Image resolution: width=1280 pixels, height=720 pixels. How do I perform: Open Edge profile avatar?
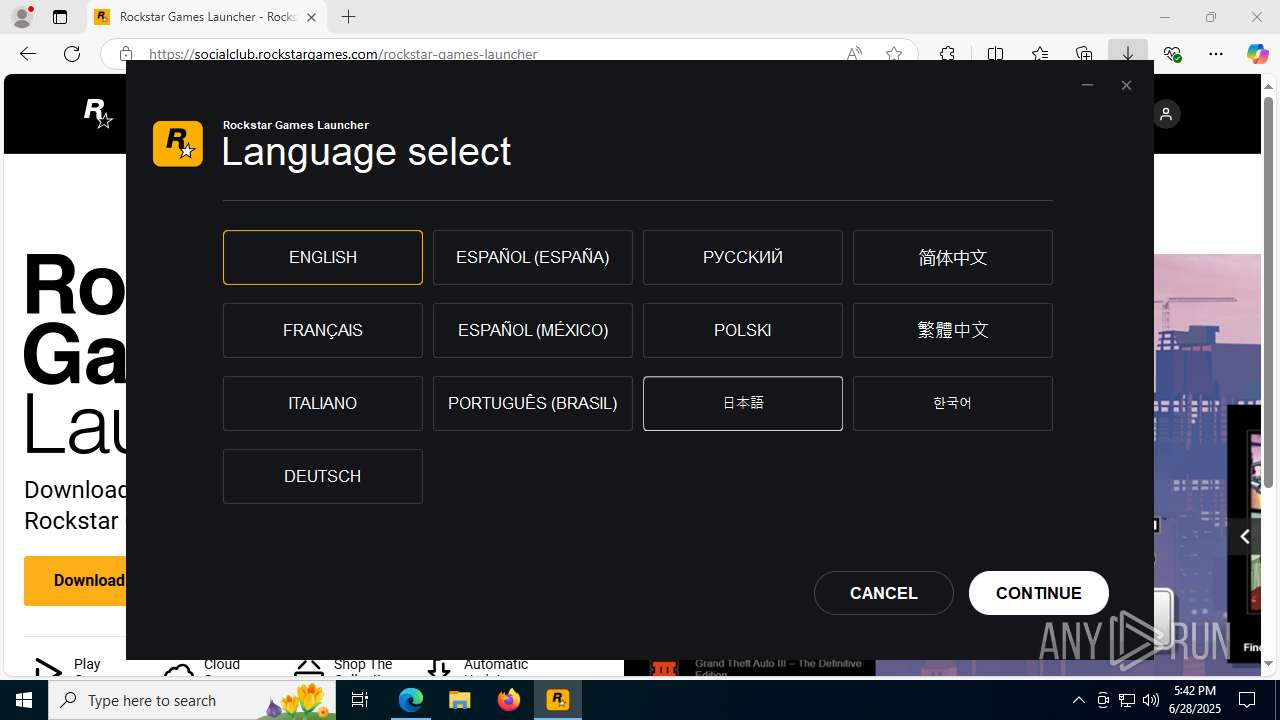[x=22, y=17]
